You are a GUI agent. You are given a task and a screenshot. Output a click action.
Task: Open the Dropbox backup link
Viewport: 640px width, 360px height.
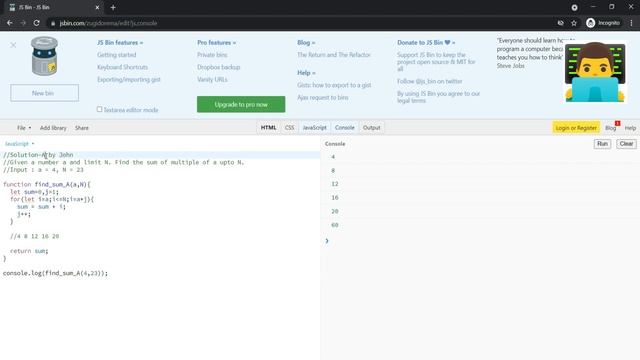click(218, 67)
